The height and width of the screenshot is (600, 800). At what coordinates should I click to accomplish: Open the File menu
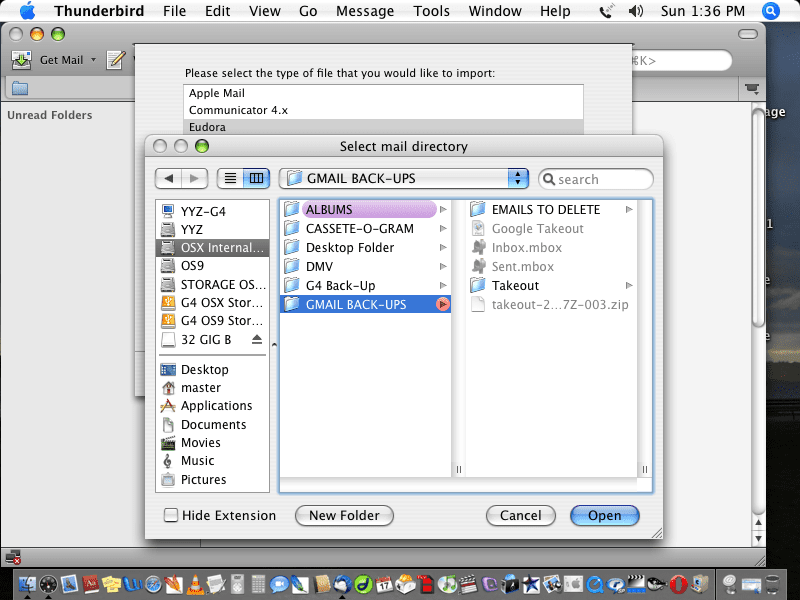(x=174, y=11)
